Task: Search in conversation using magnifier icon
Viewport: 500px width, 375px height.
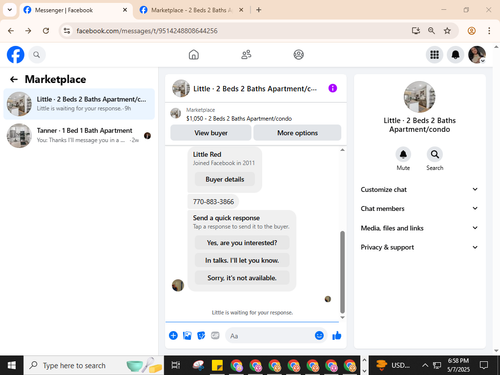Action: coord(435,154)
